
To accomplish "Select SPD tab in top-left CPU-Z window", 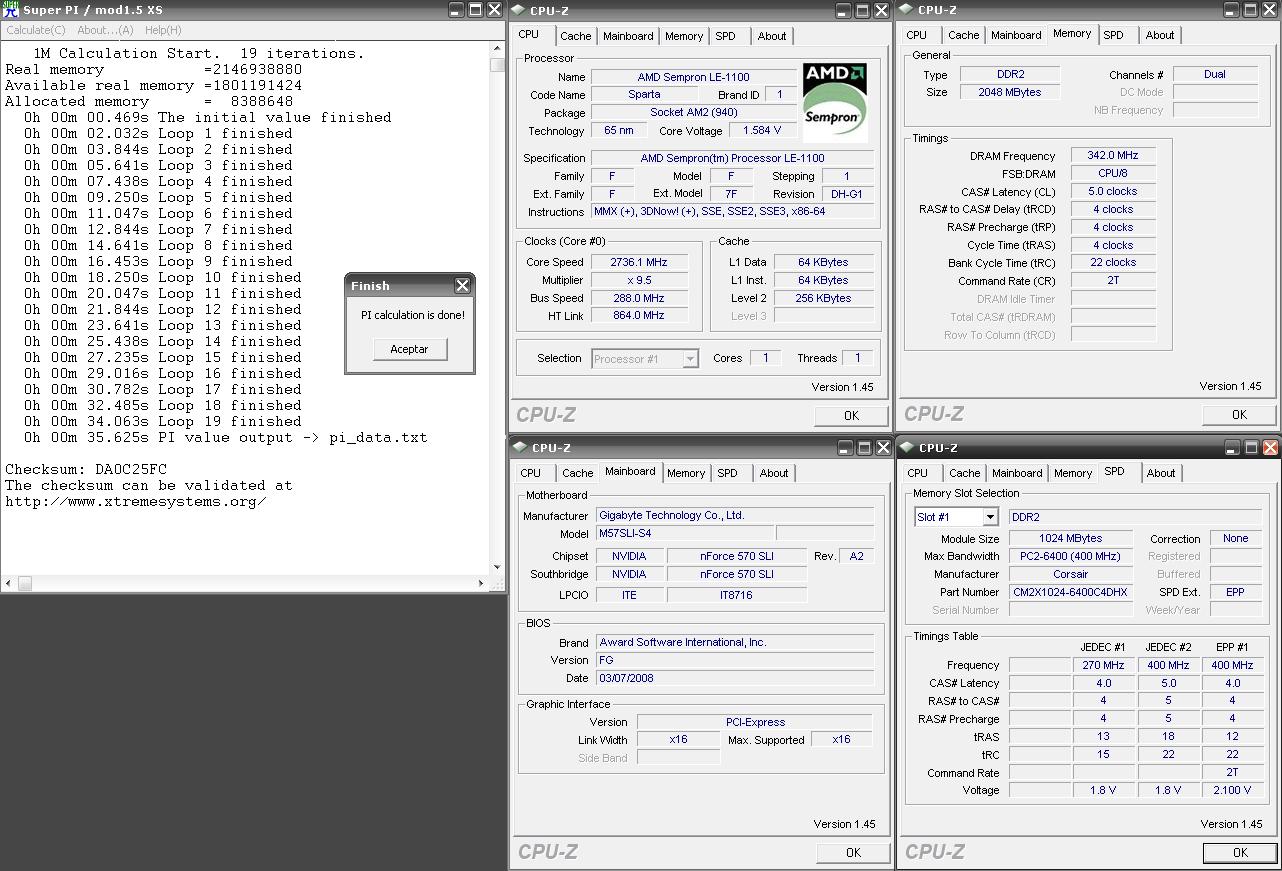I will pos(725,36).
